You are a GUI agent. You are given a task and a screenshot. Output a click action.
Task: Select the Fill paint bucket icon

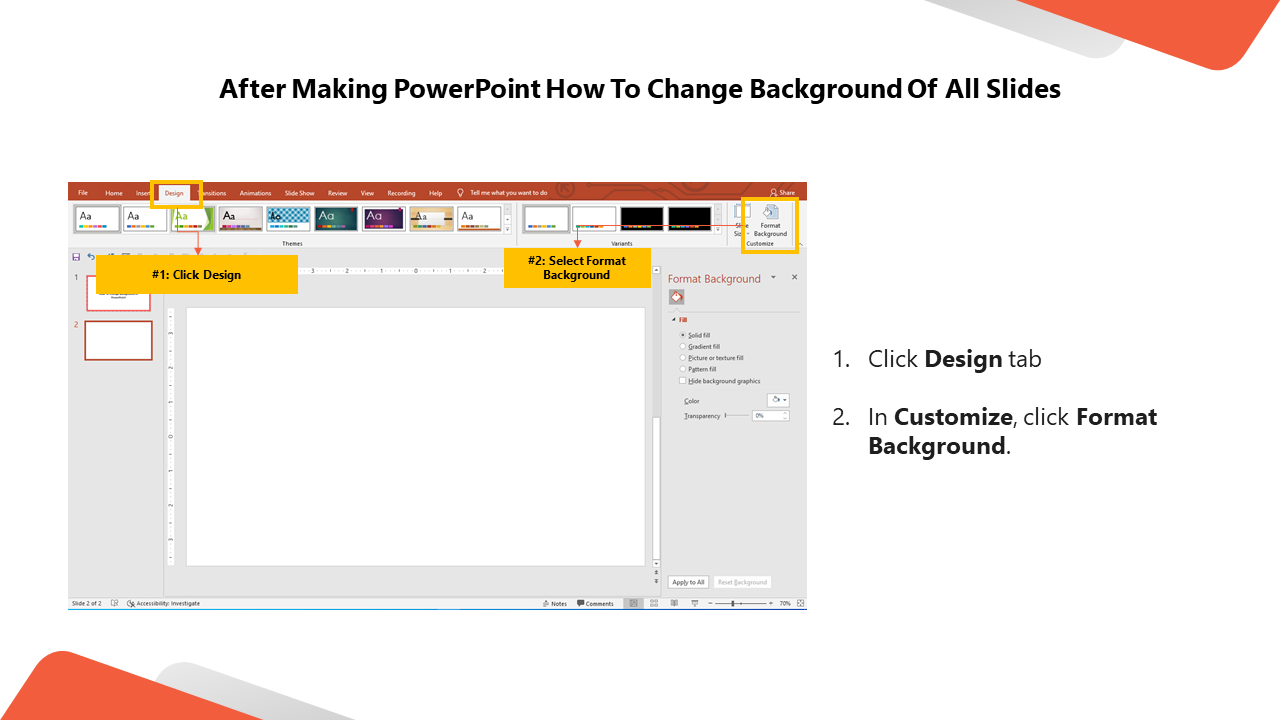(x=677, y=297)
